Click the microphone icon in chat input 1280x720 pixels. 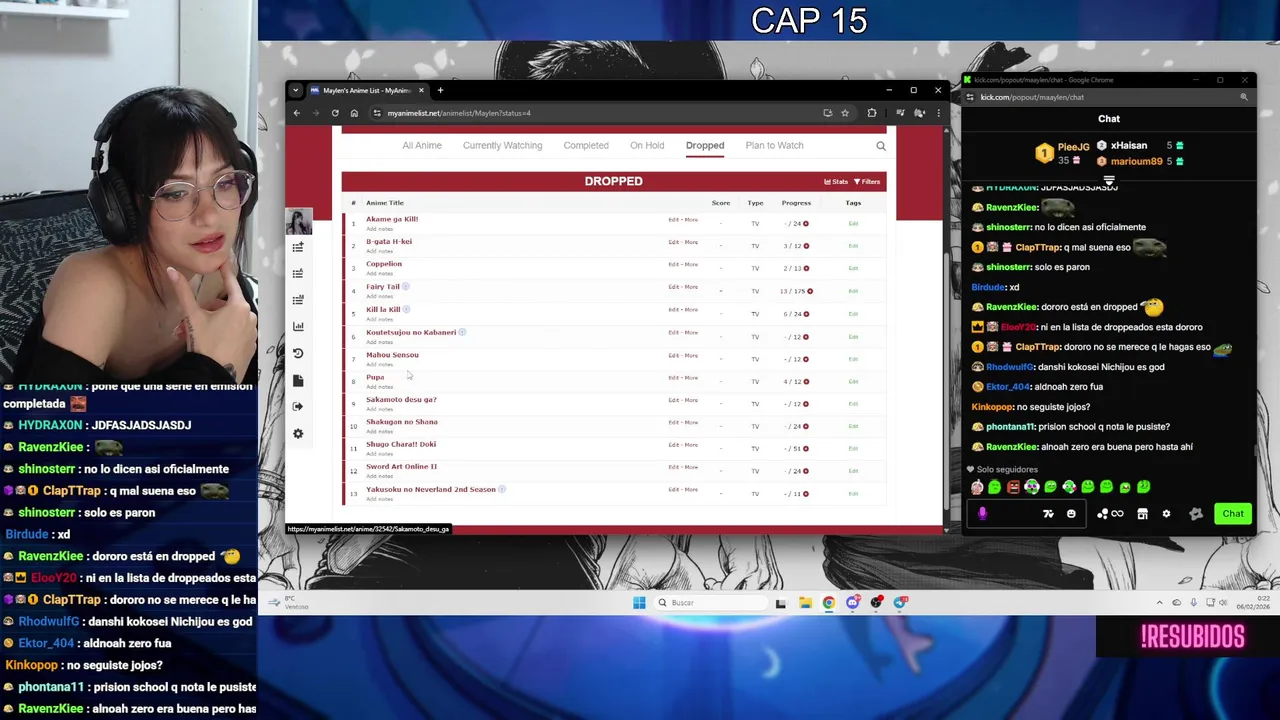[982, 514]
